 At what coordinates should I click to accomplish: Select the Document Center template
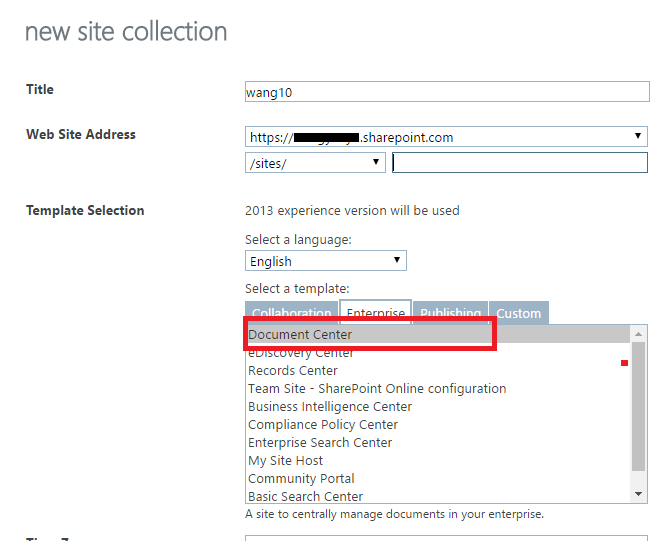pos(438,334)
